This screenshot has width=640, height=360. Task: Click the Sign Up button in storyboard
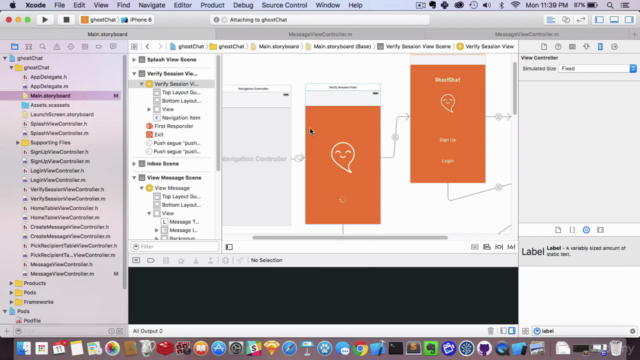[x=448, y=140]
